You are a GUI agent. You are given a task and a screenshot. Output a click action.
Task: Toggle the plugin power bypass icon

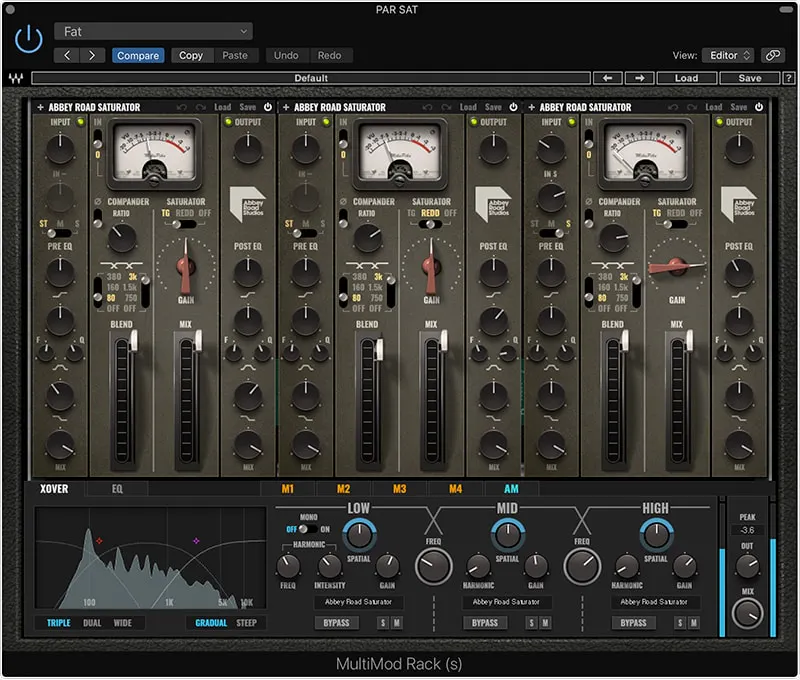(29, 39)
